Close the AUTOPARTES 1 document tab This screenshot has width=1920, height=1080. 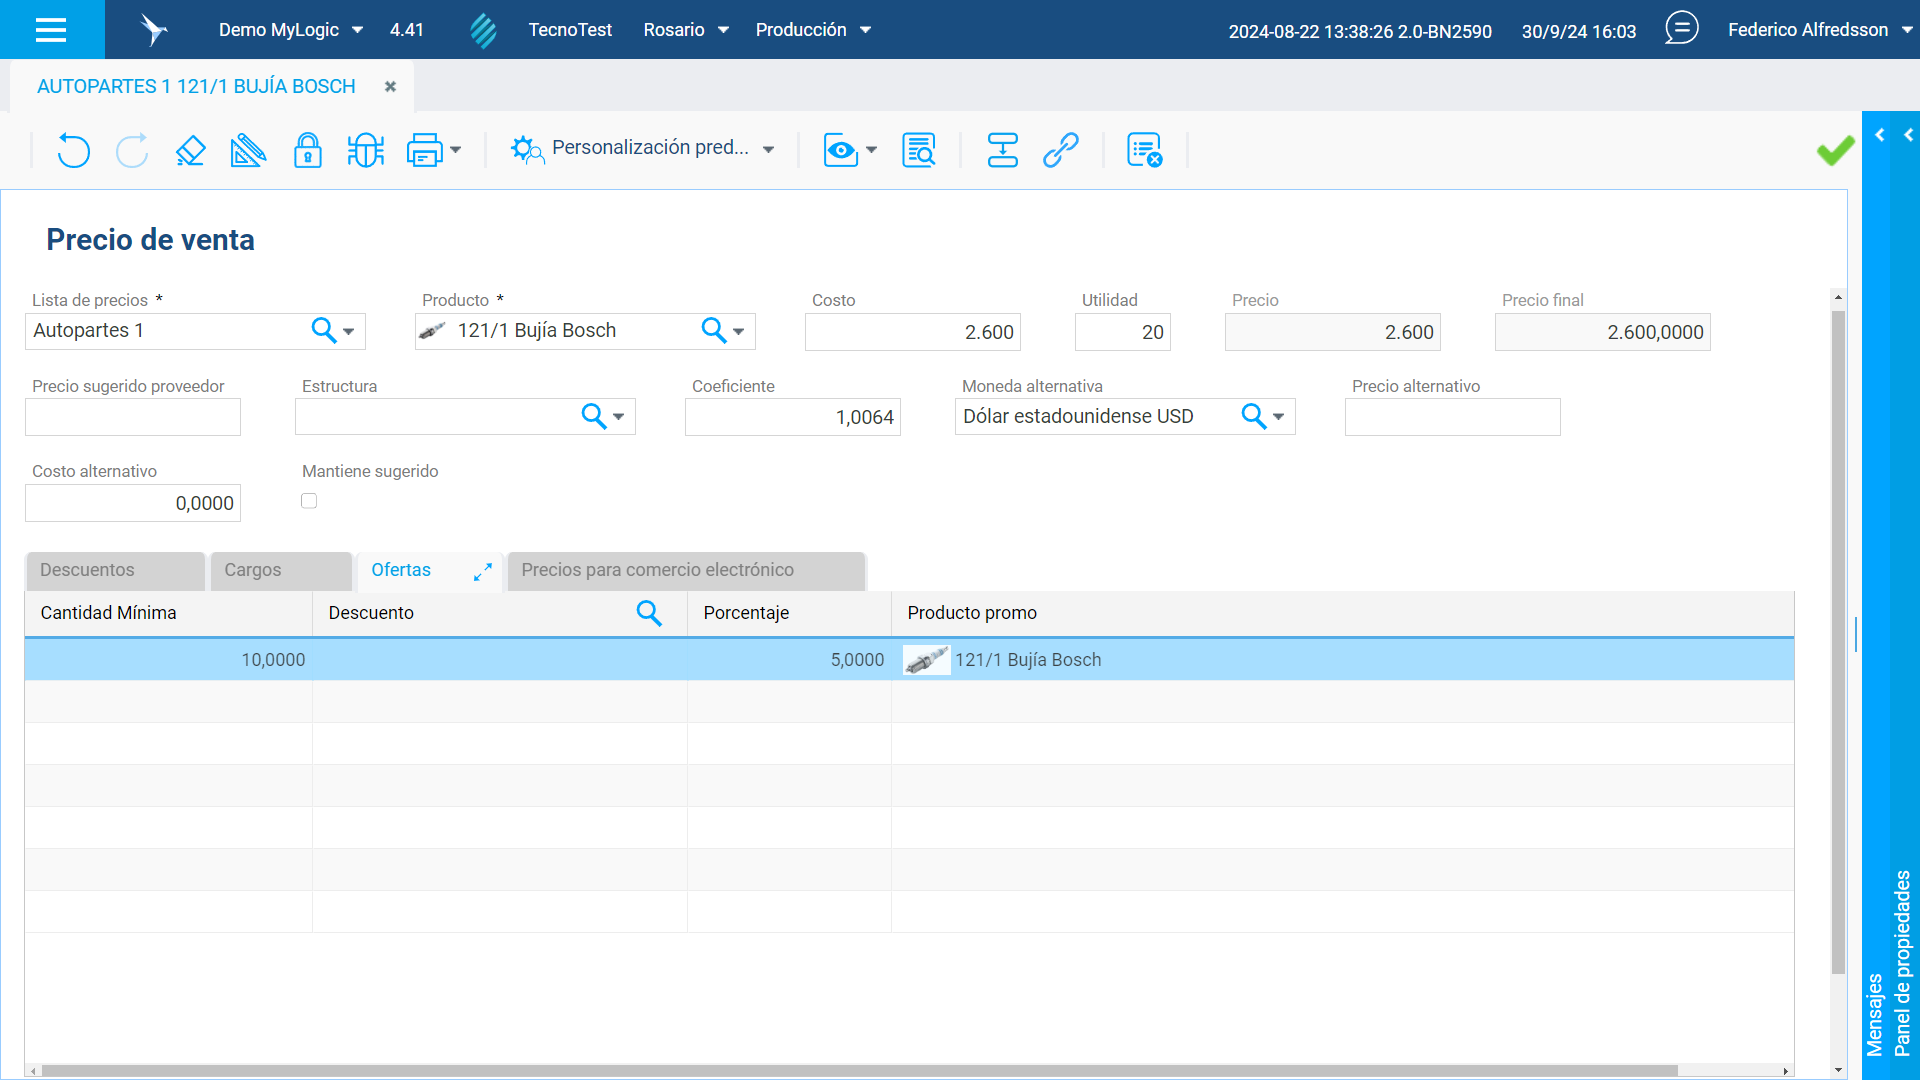[390, 87]
